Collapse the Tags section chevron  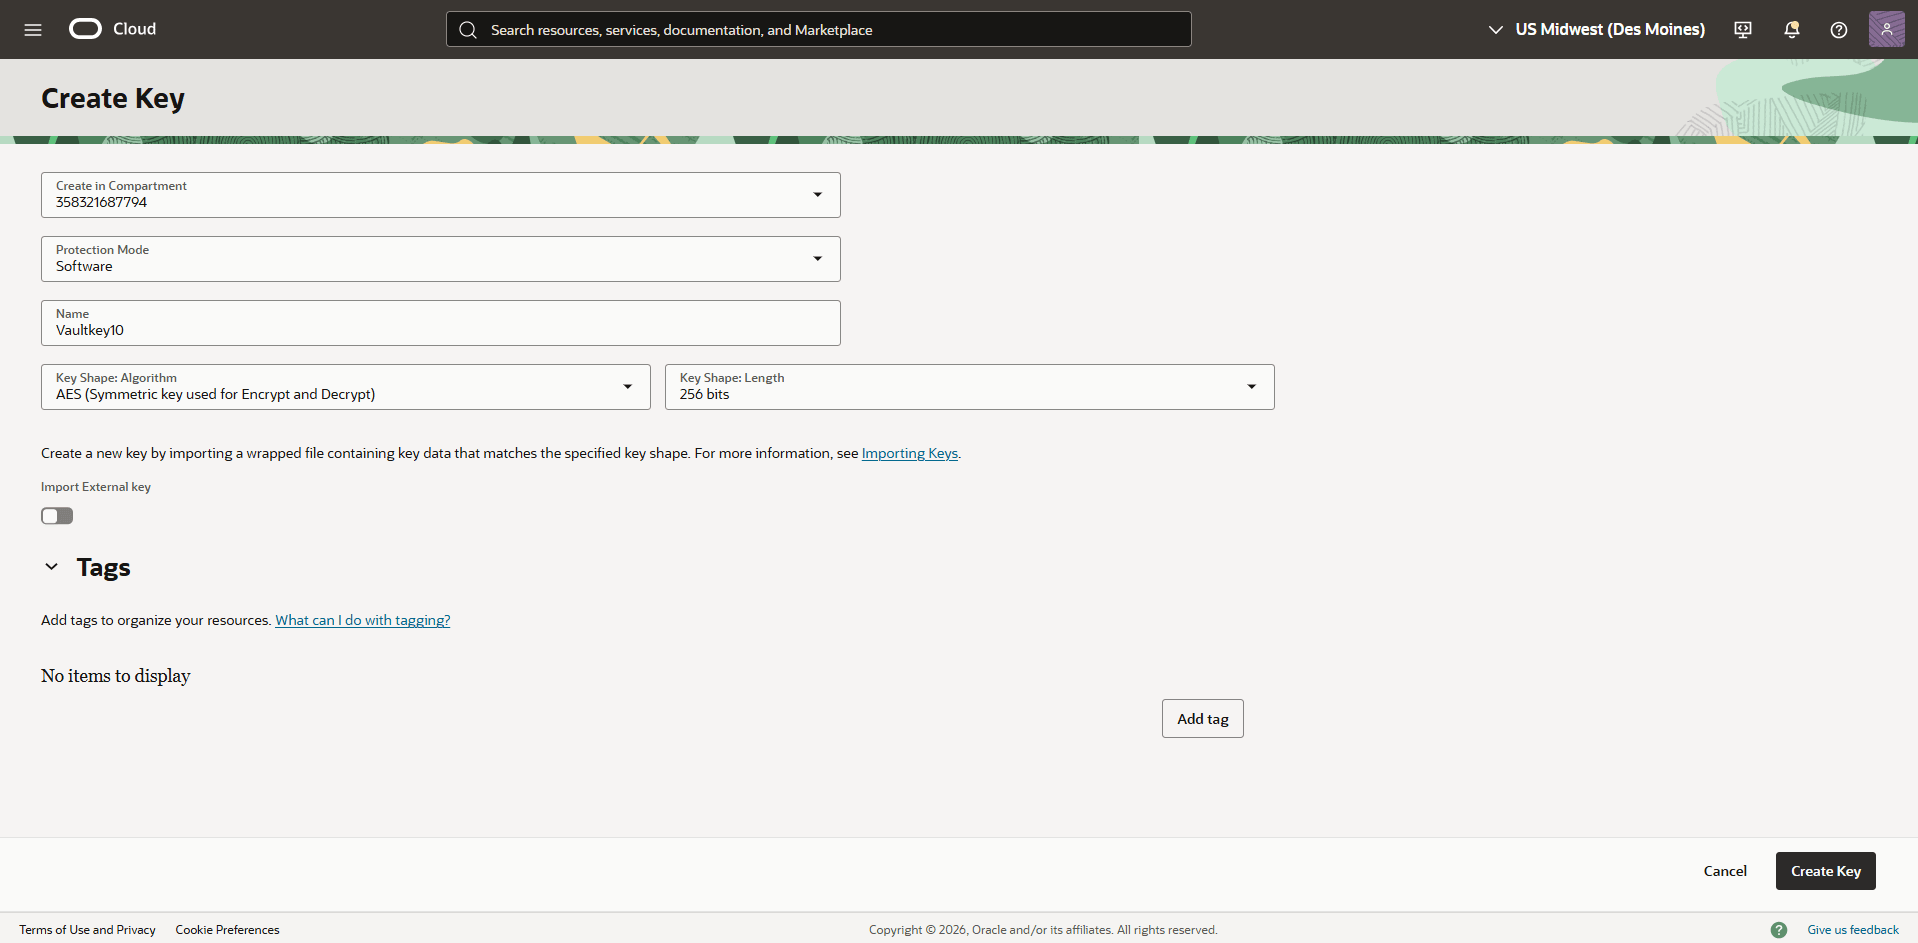pos(52,567)
